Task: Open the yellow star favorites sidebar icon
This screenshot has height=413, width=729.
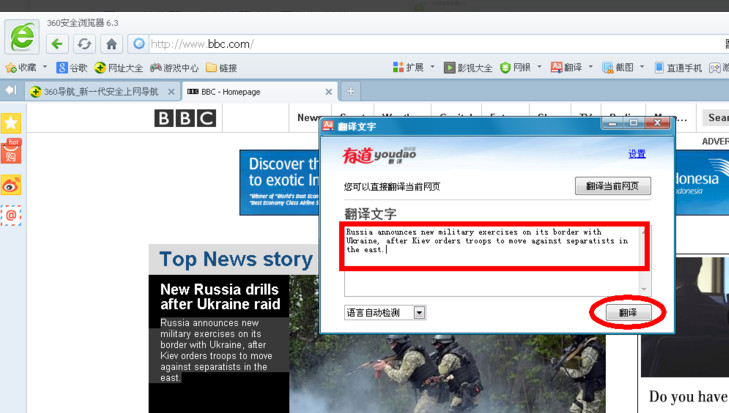Action: click(x=10, y=123)
